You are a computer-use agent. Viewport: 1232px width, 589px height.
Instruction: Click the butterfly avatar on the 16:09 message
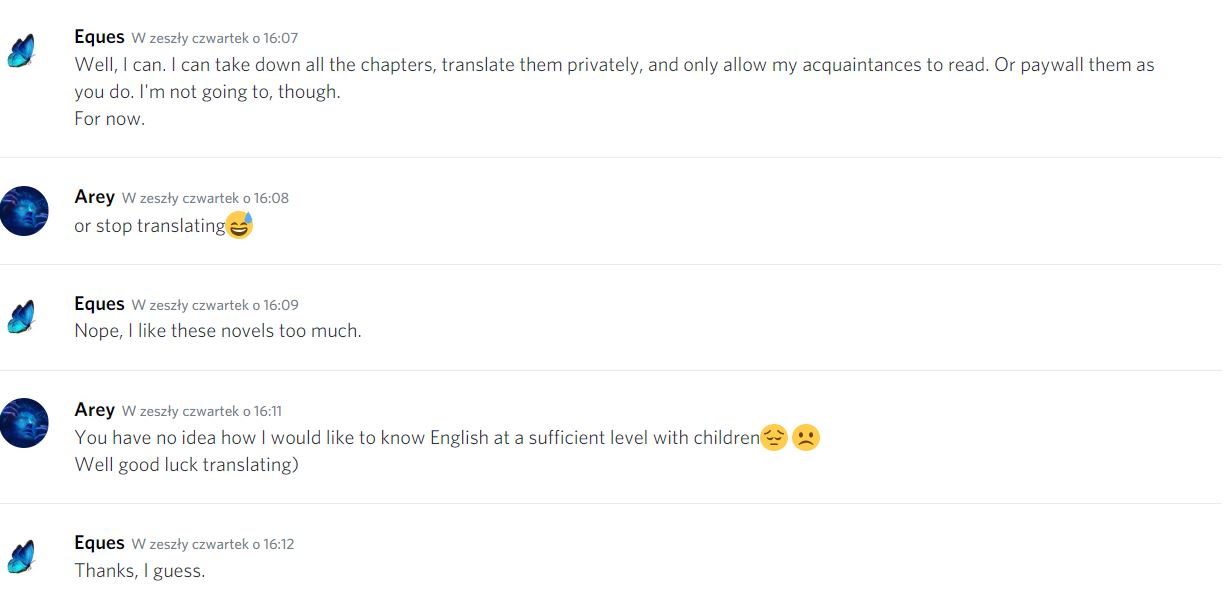click(21, 316)
